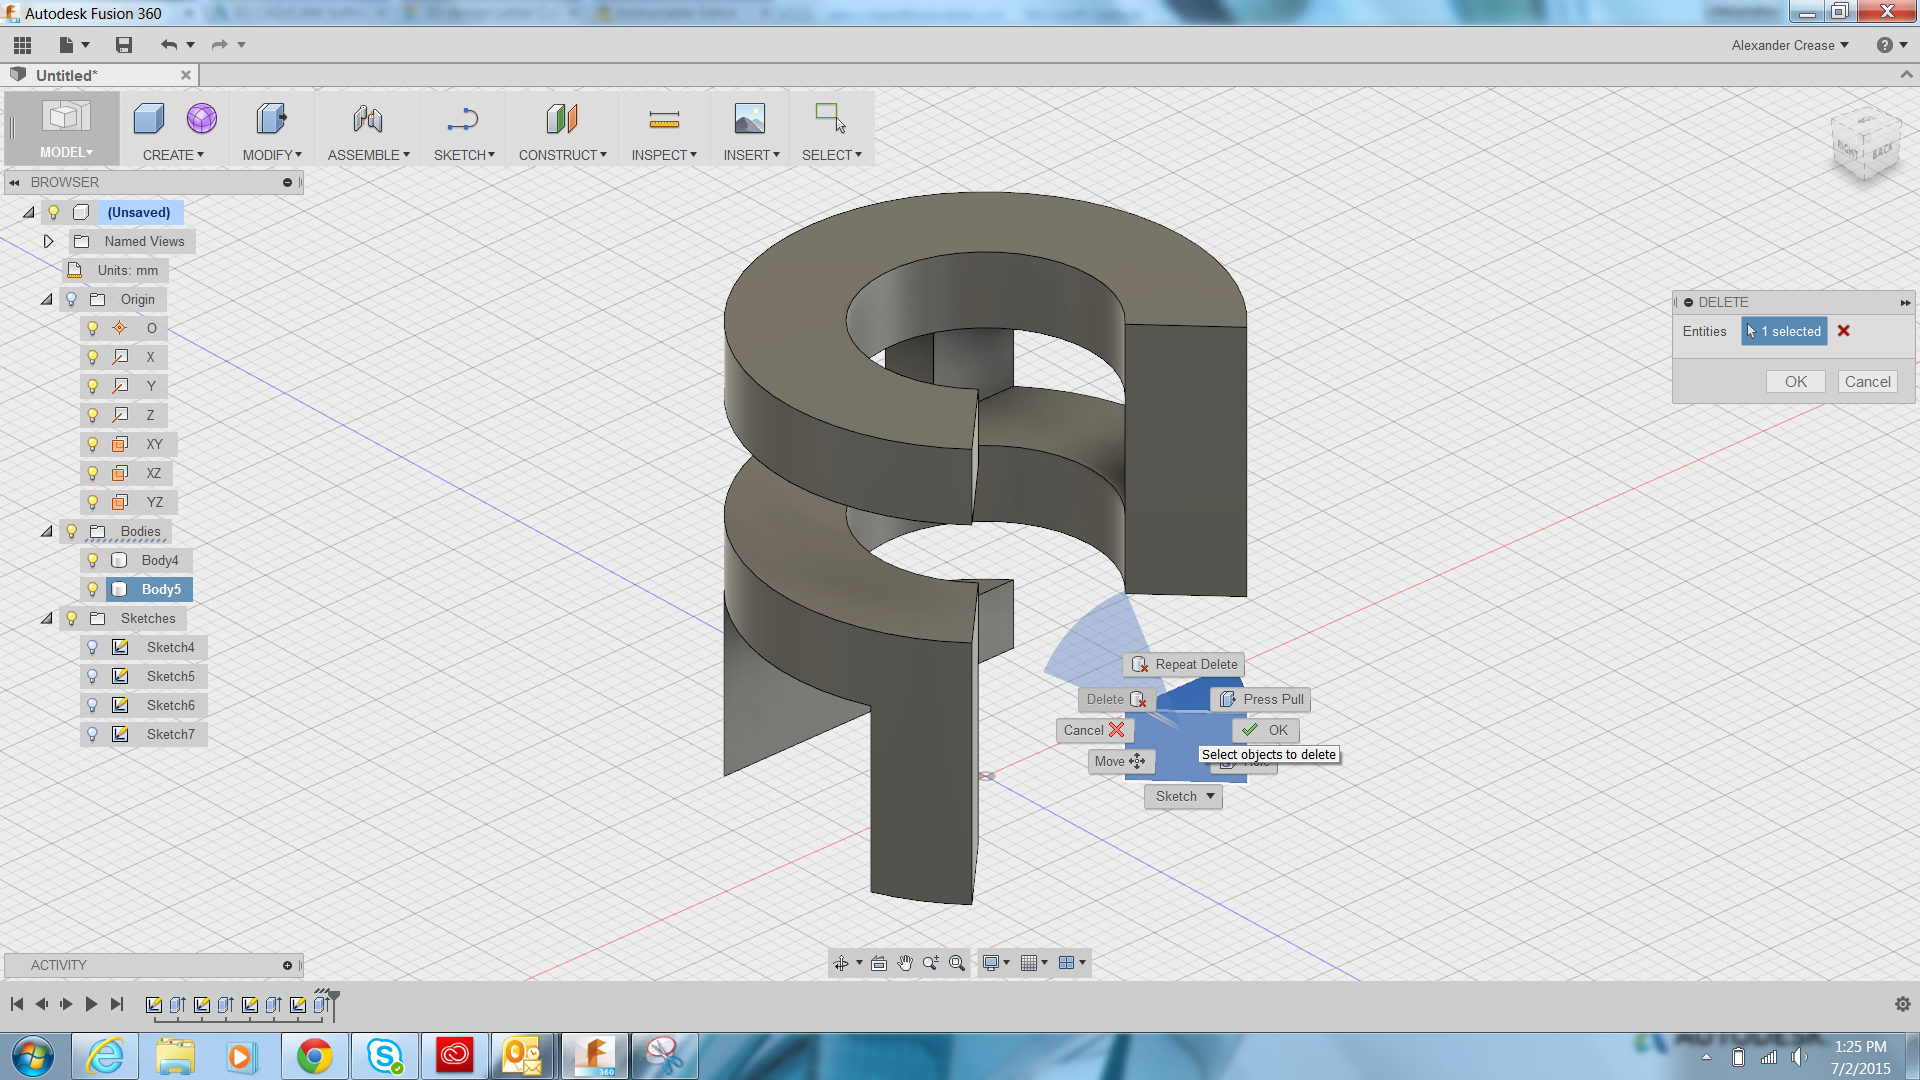Play the timeline
1920x1080 pixels.
coord(91,1004)
